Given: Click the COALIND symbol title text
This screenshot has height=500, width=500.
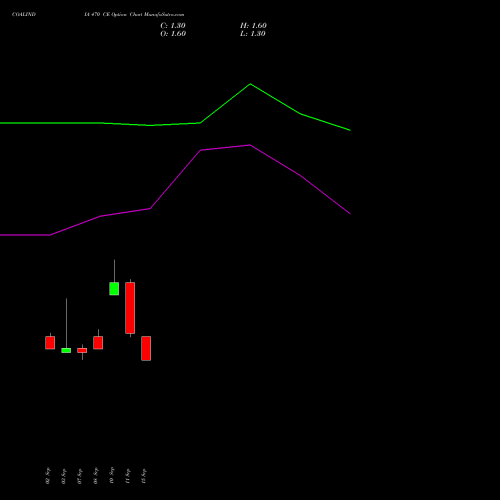Looking at the screenshot, I should coord(24,14).
